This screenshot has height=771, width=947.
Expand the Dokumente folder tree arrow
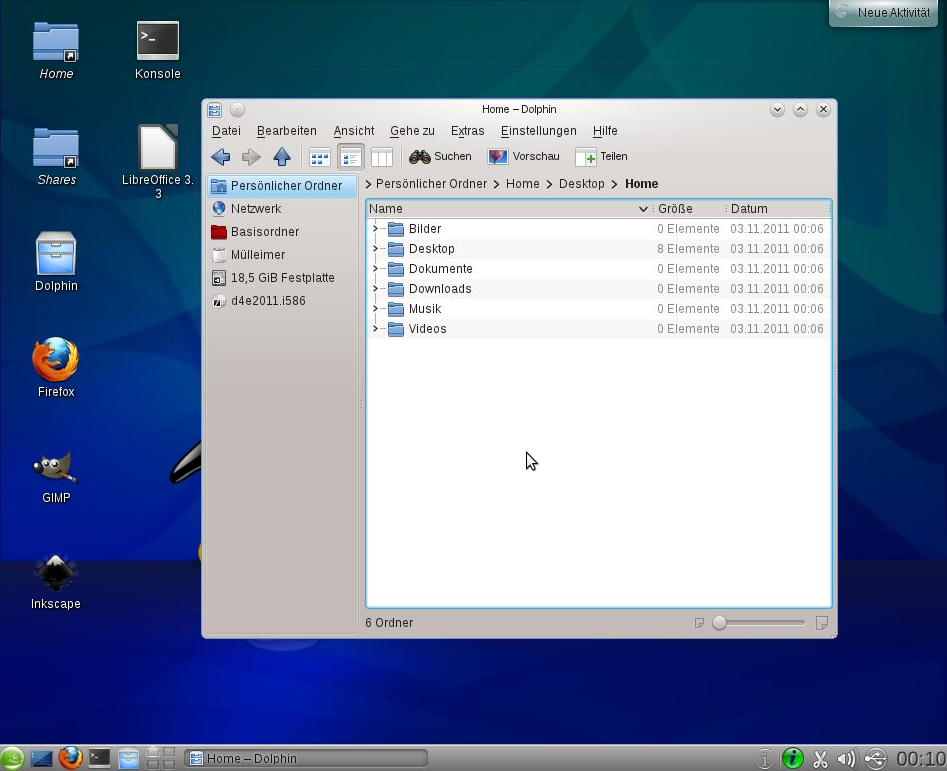(x=375, y=269)
